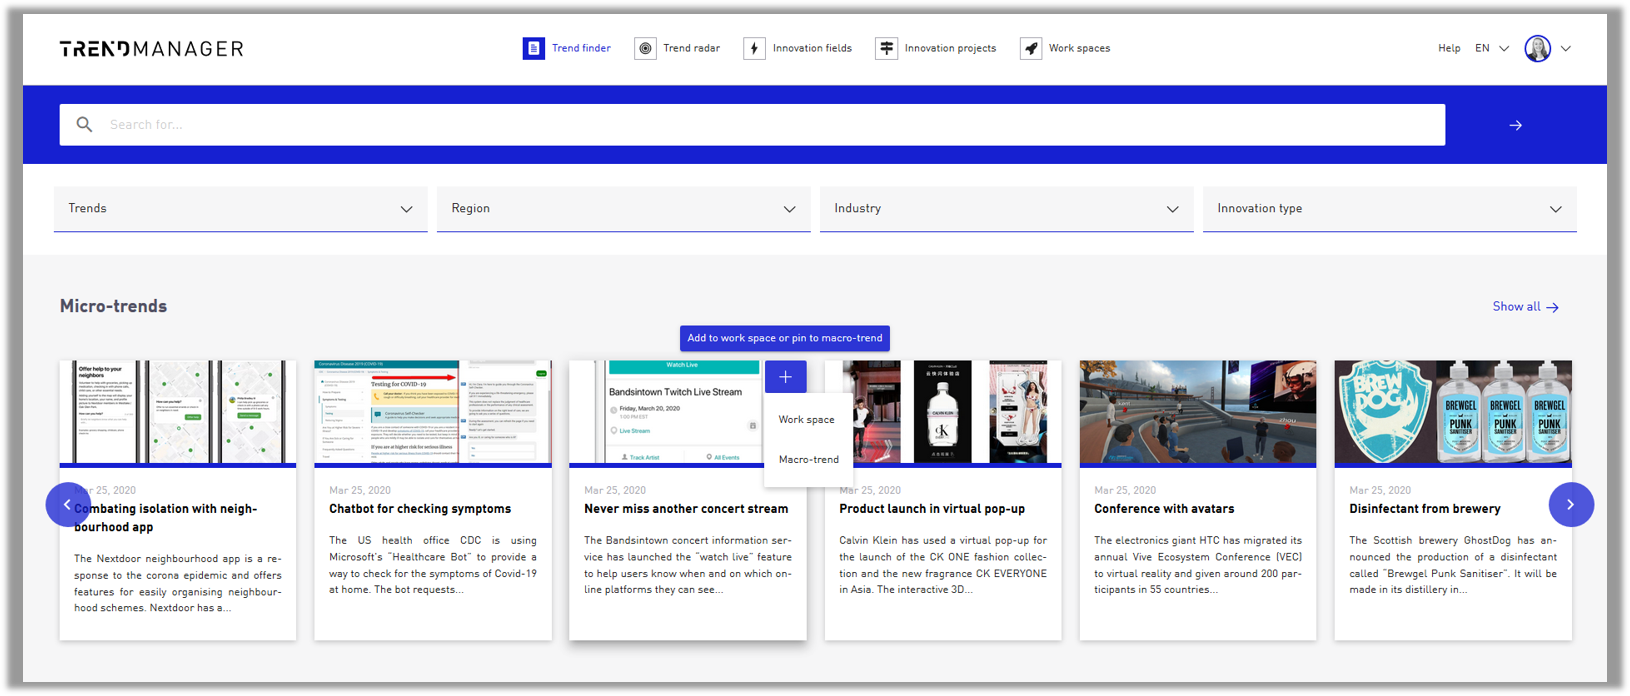Expand the user account chevron
Screen dimensions: 1630x696
click(x=1566, y=48)
